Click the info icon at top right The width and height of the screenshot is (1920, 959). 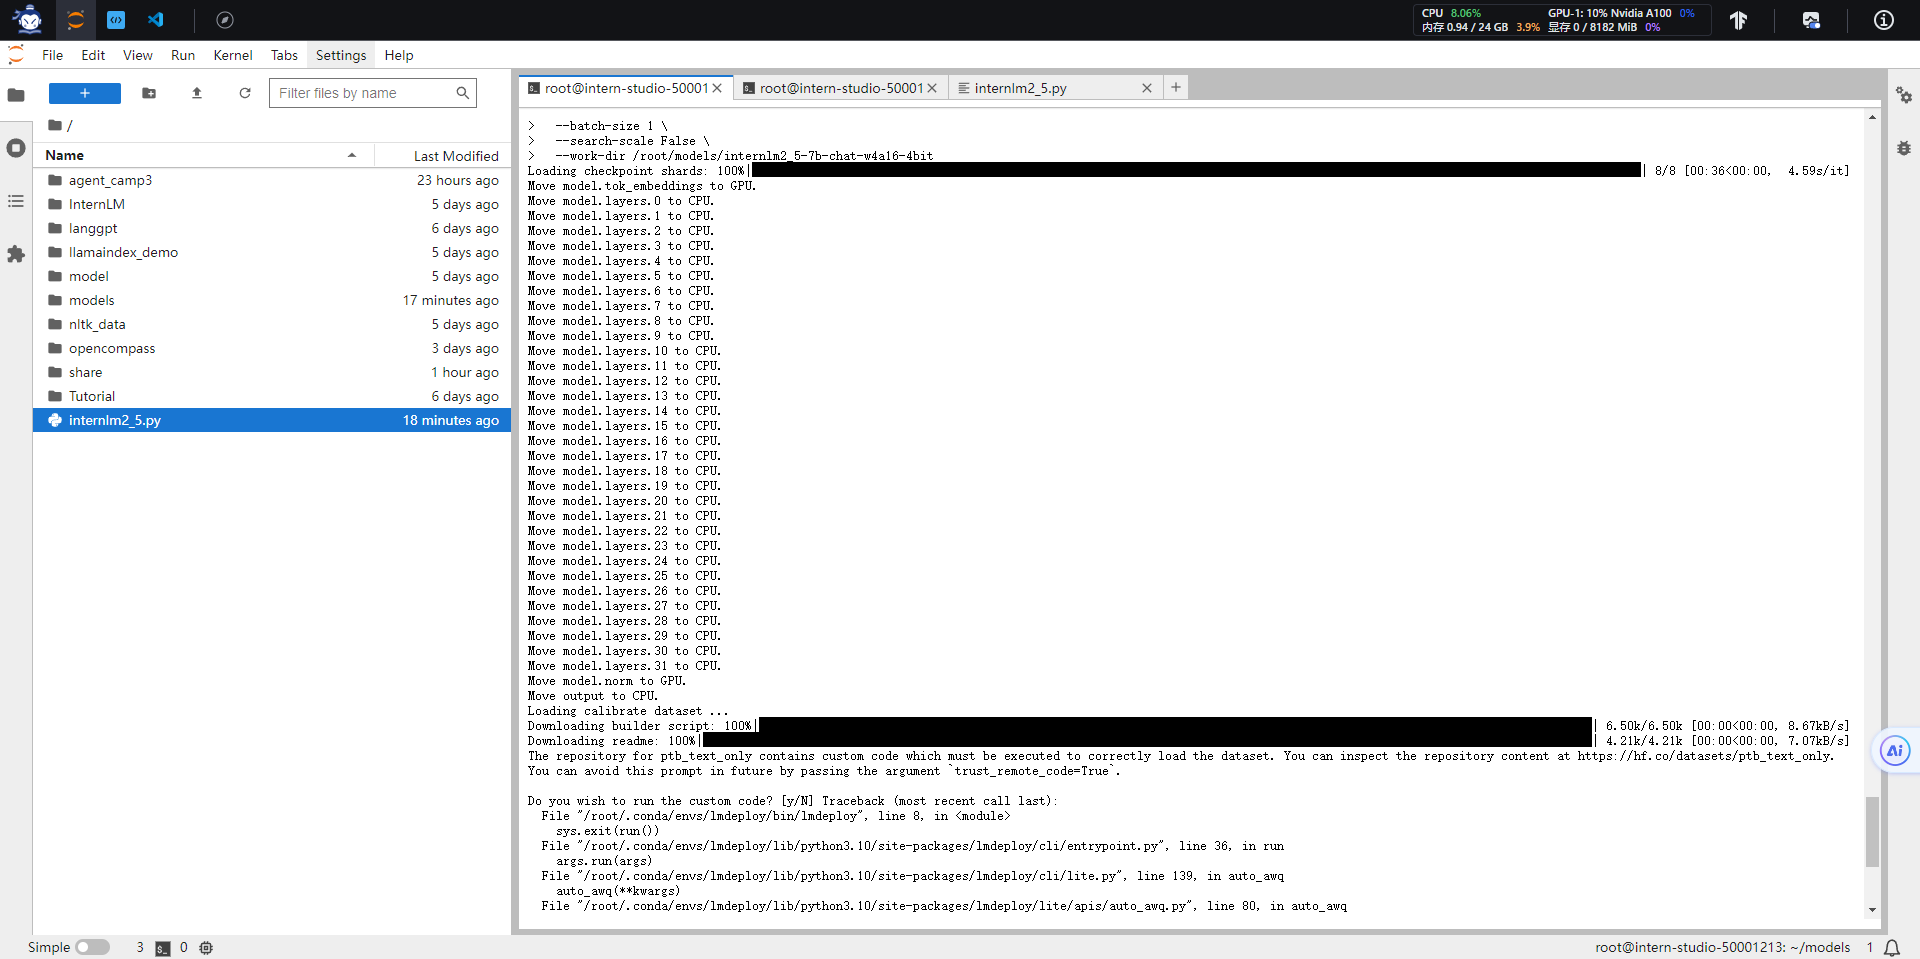(x=1883, y=20)
